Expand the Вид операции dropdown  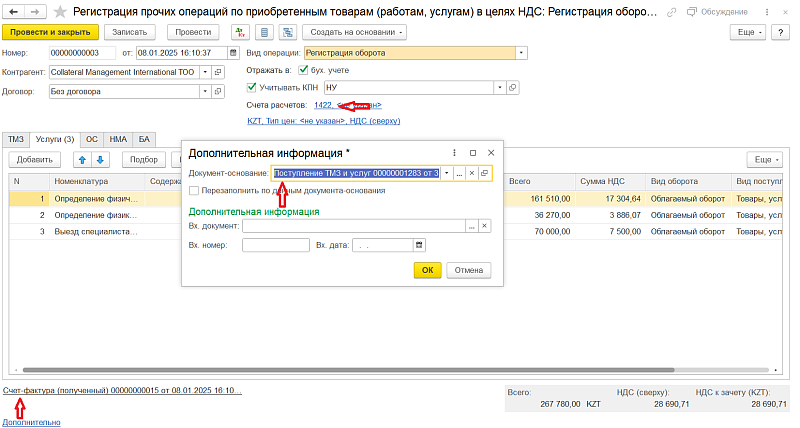(521, 53)
